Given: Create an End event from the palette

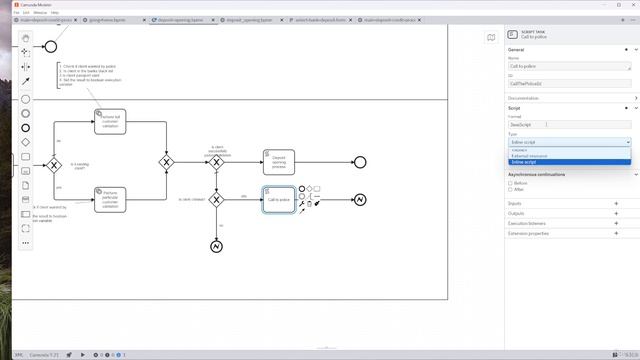Looking at the screenshot, I should pos(25,128).
